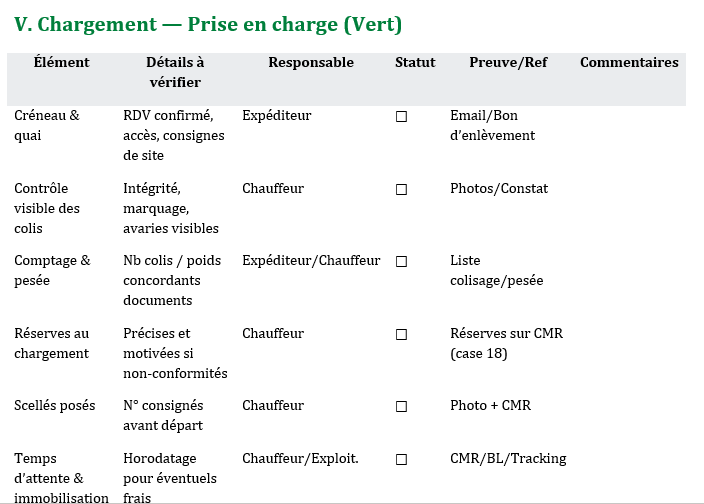Click the 'Expéditeur/Chauffeur' responsable cell
The image size is (704, 504).
[311, 260]
